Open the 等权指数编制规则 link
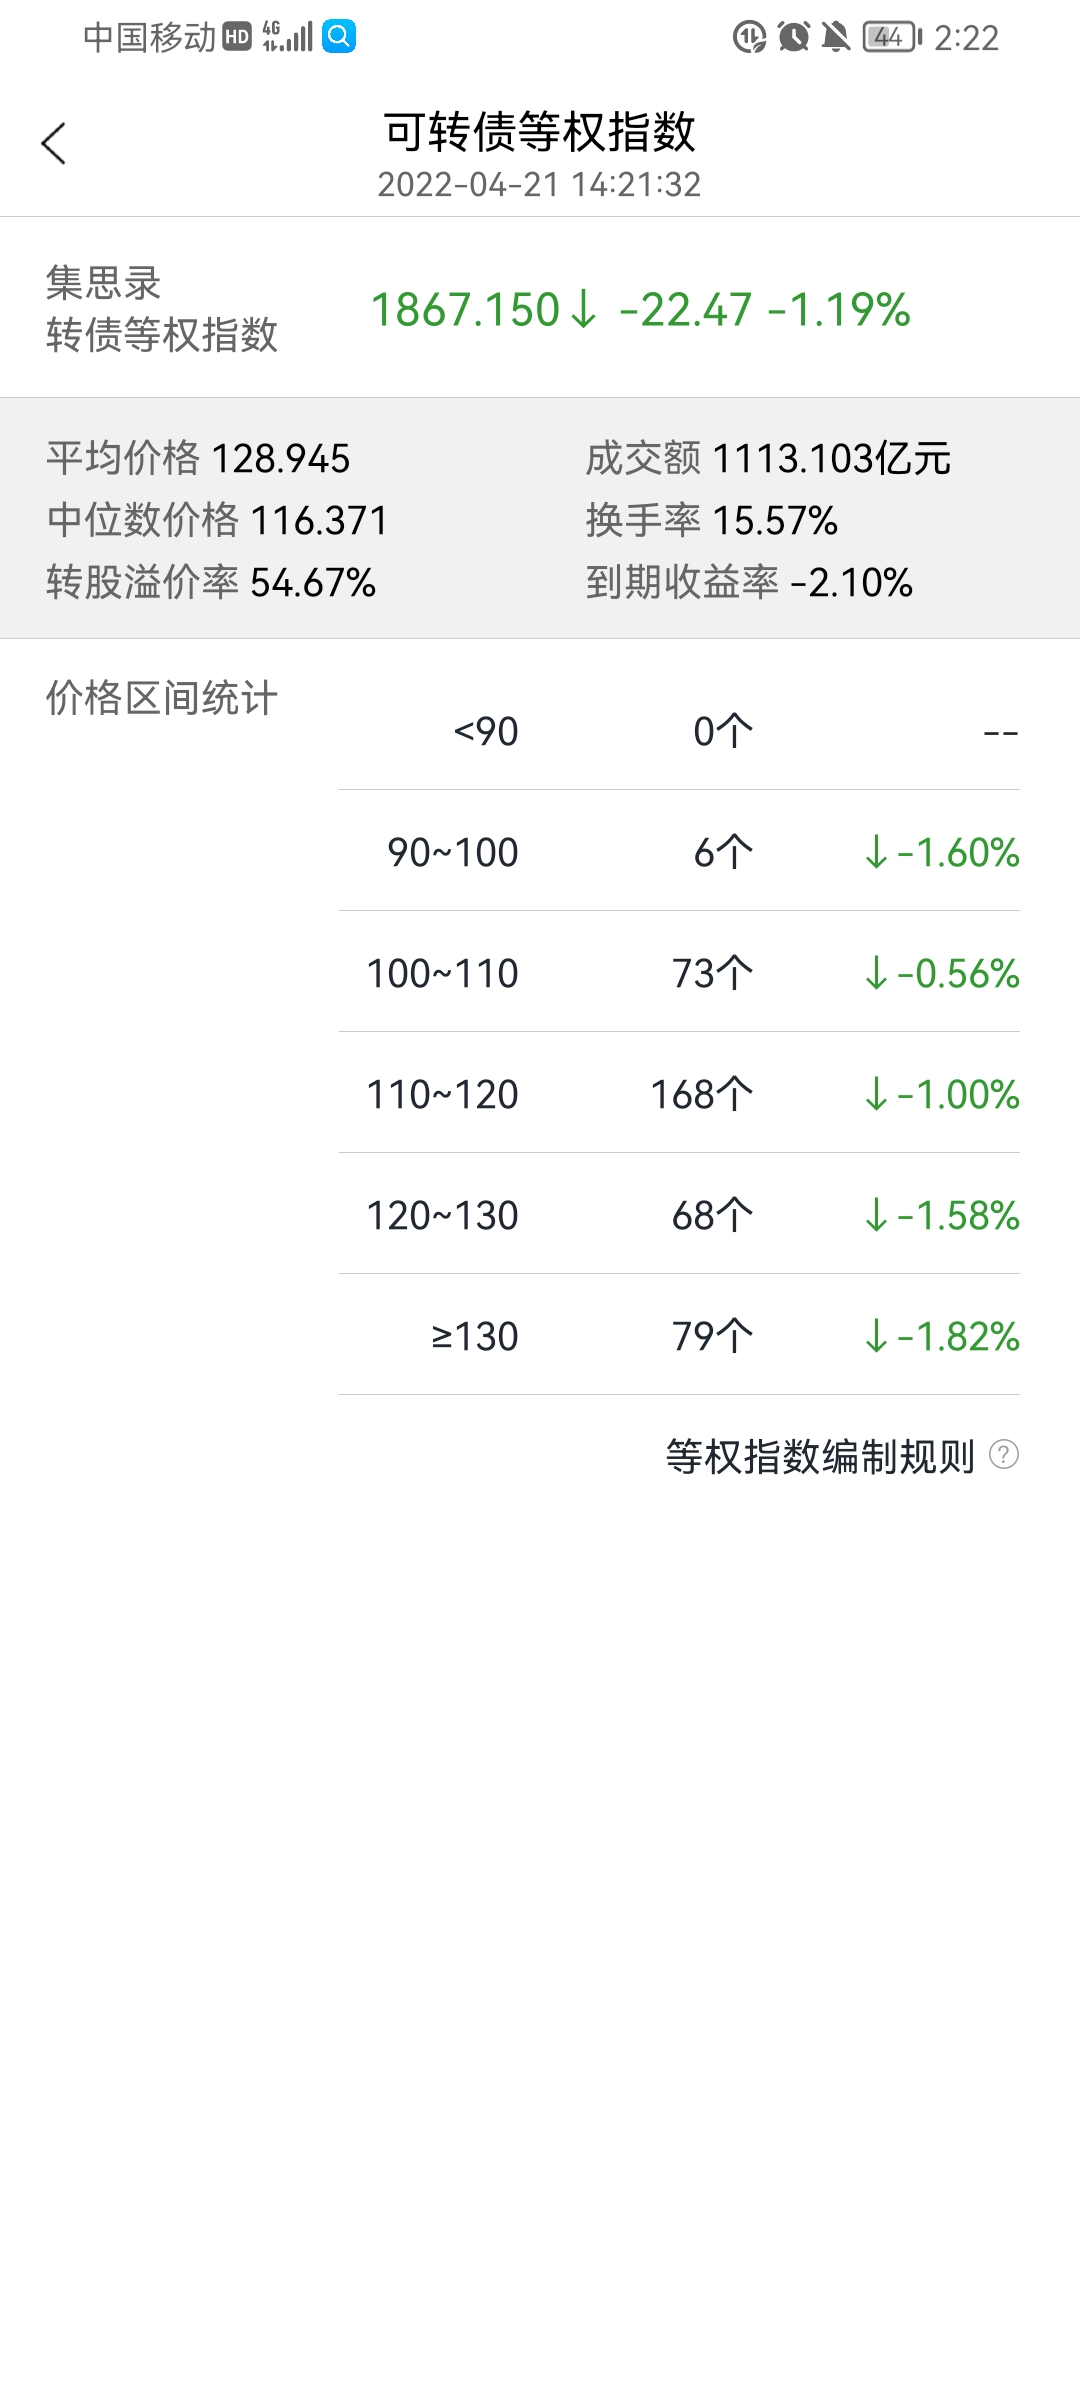This screenshot has width=1080, height=2400. [x=820, y=1456]
